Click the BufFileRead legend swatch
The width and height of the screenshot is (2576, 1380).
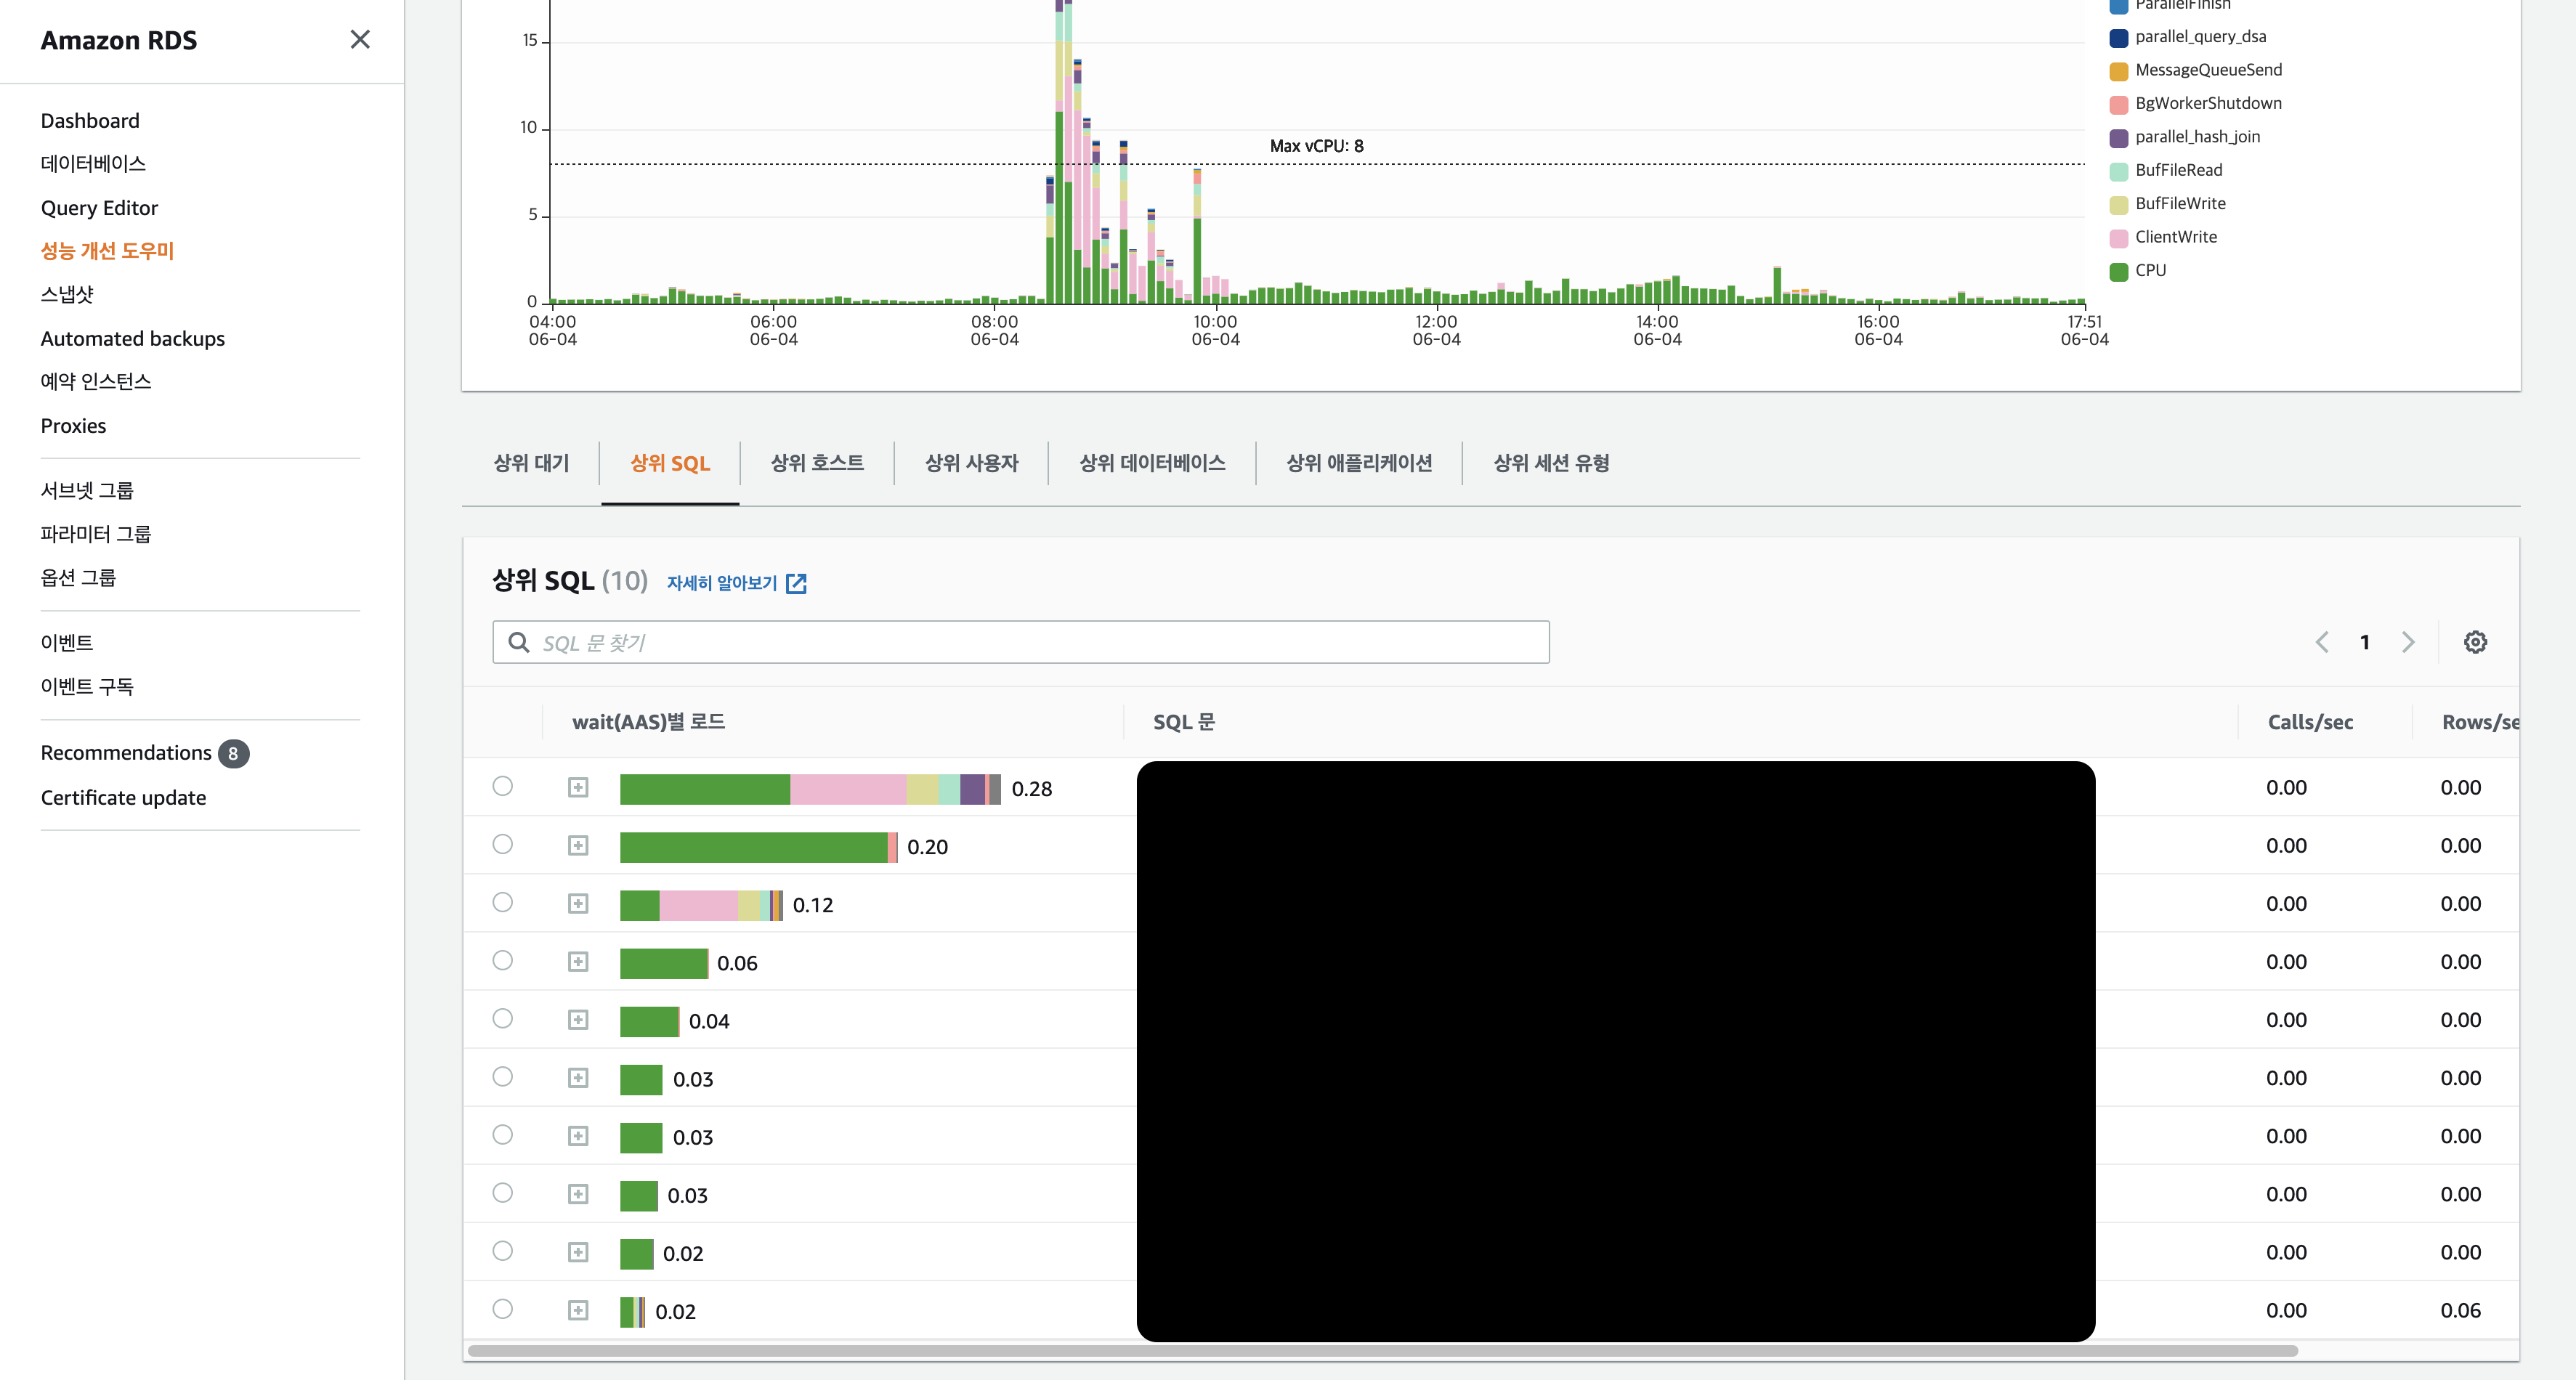point(2118,171)
